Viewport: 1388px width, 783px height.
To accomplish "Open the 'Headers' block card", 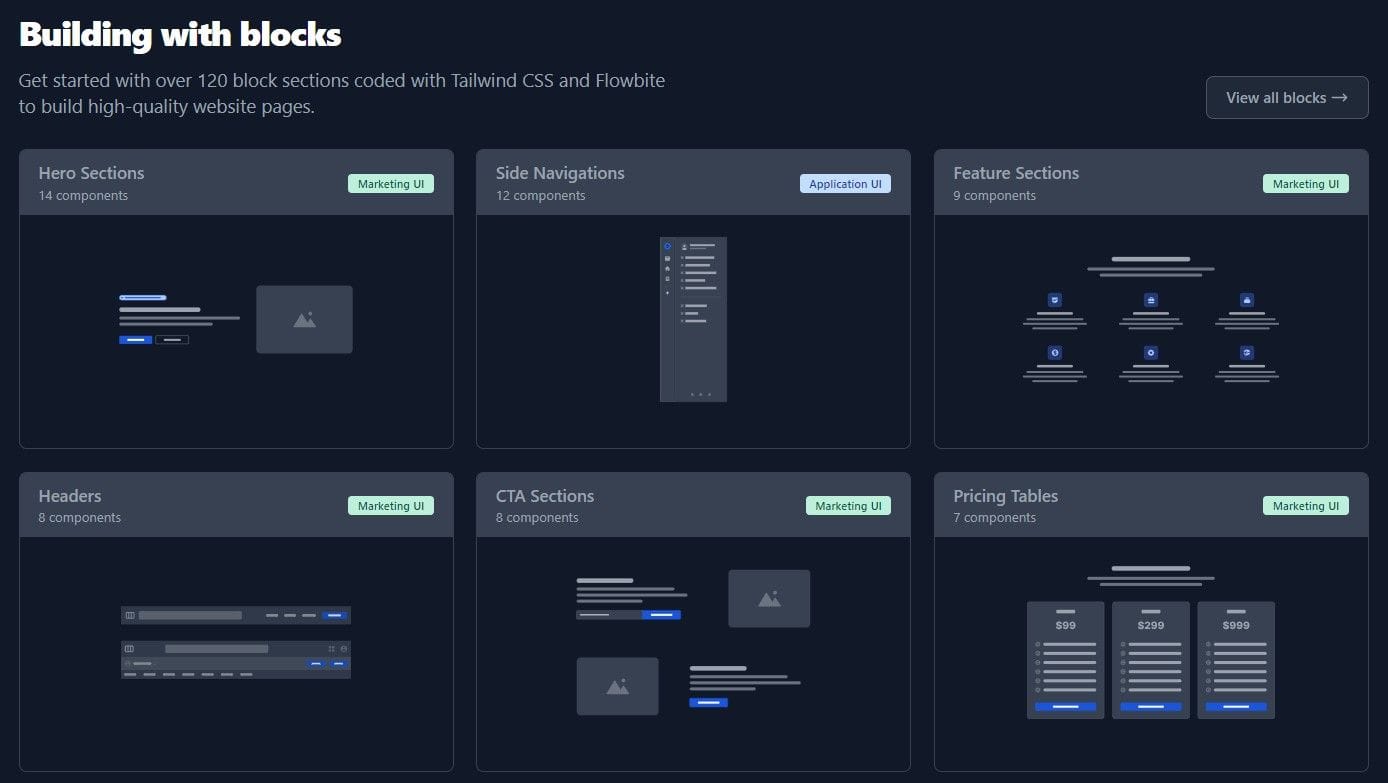I will [236, 620].
